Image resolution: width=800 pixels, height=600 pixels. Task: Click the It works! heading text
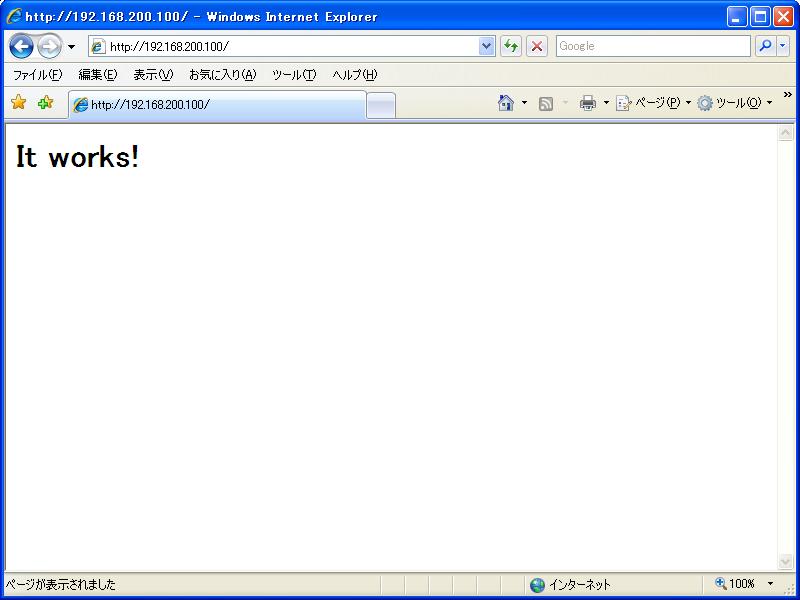click(x=77, y=156)
